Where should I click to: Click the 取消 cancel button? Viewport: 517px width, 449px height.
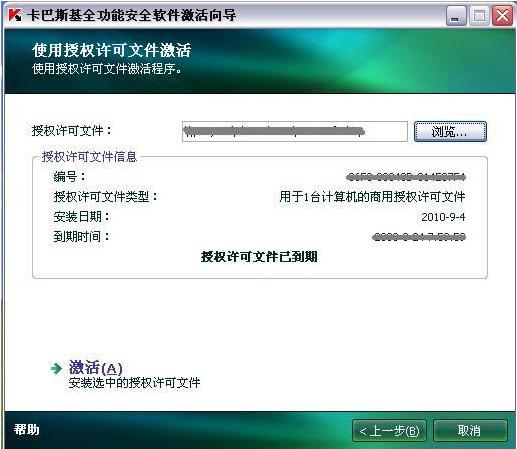click(x=470, y=431)
